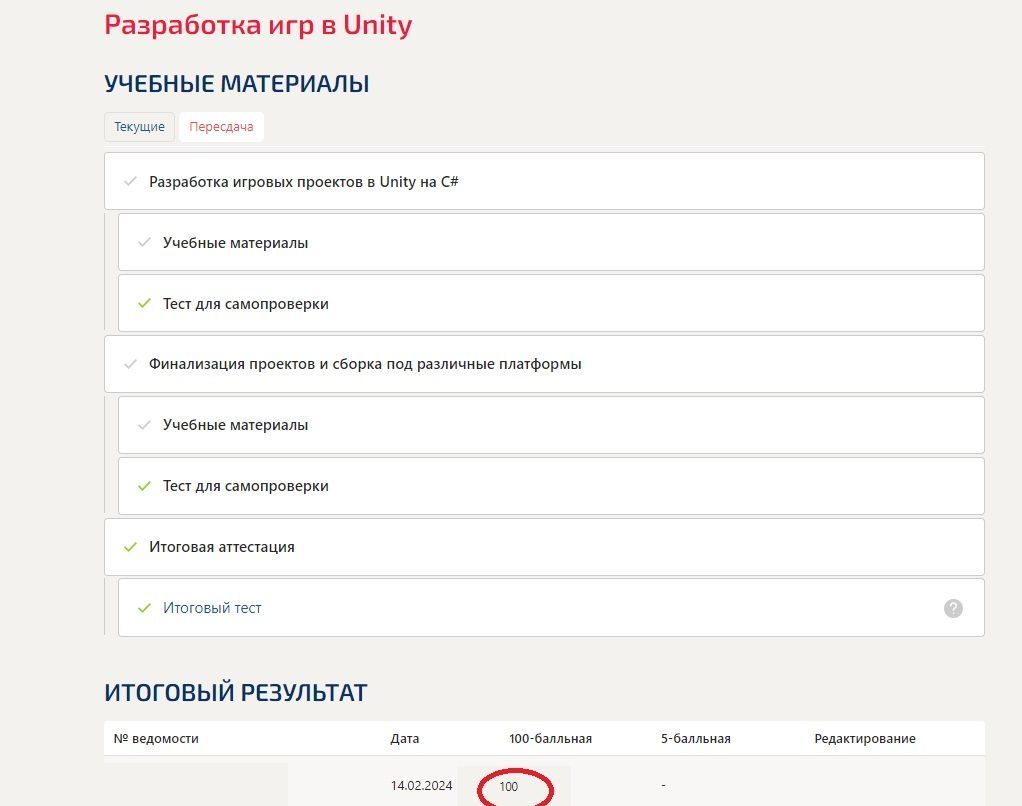Collapse Разработка игровых проектов в Unity section
This screenshot has width=1022, height=806.
click(x=544, y=181)
